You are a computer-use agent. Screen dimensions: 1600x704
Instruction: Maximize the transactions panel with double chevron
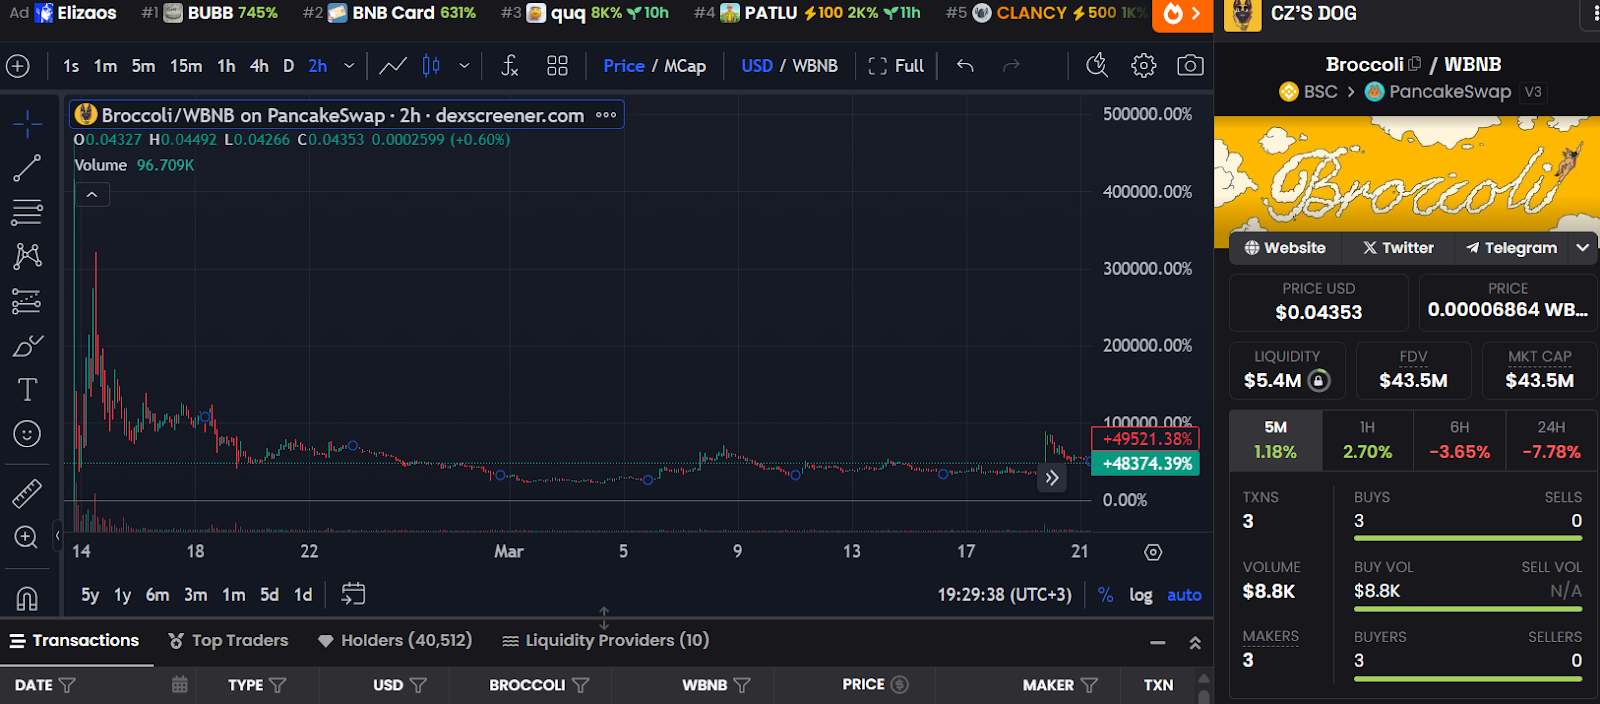pyautogui.click(x=1195, y=642)
